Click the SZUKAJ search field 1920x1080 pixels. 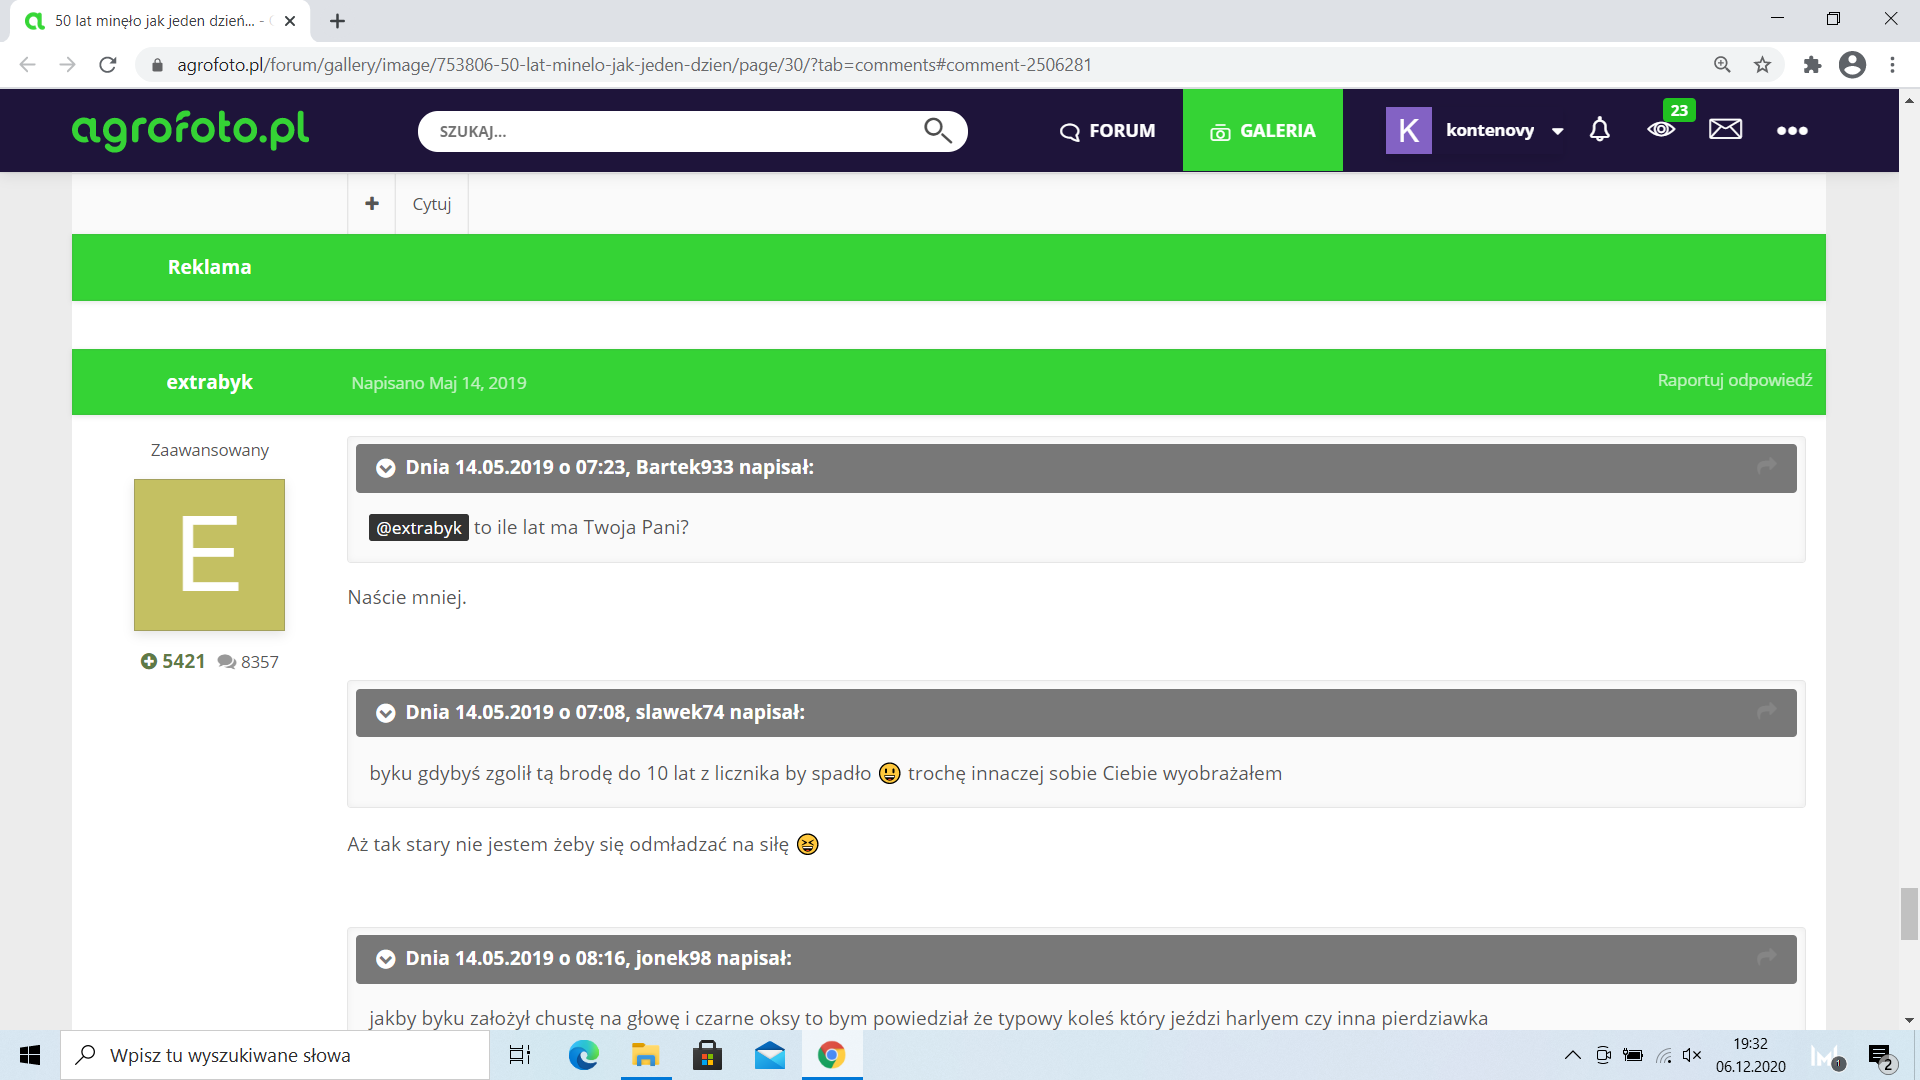tap(670, 131)
